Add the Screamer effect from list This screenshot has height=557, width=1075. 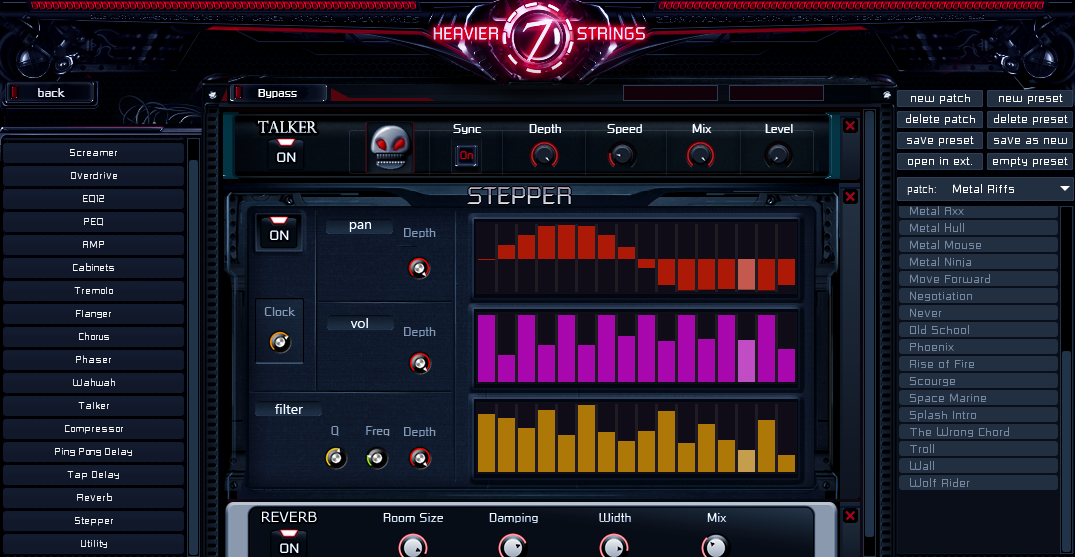(94, 153)
